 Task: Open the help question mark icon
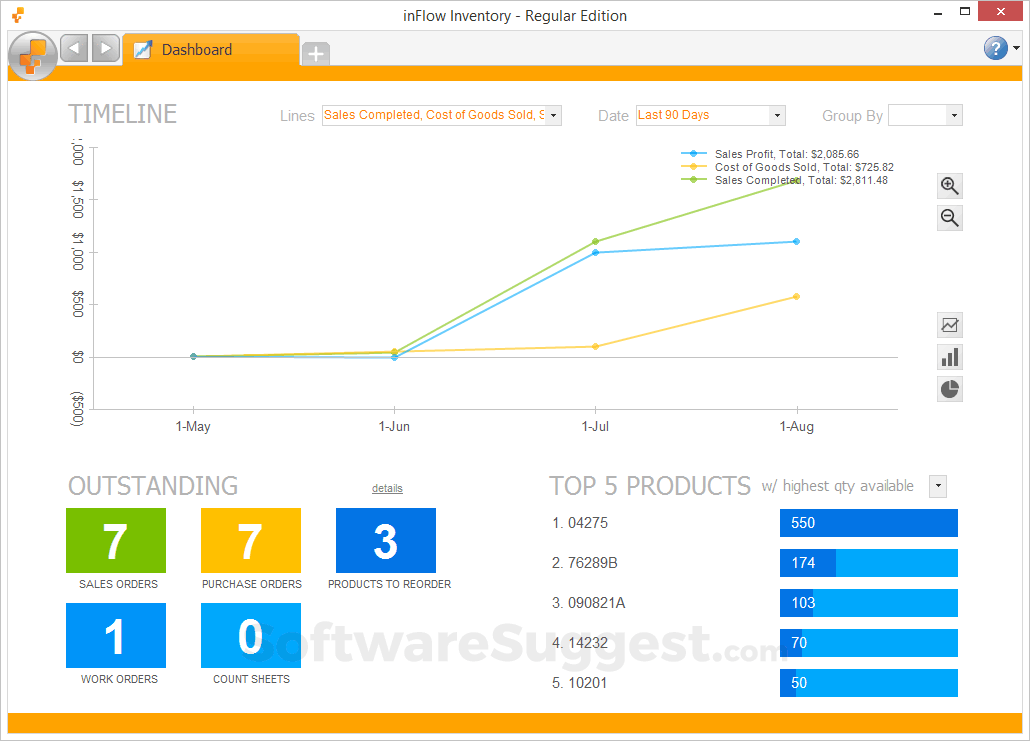995,48
